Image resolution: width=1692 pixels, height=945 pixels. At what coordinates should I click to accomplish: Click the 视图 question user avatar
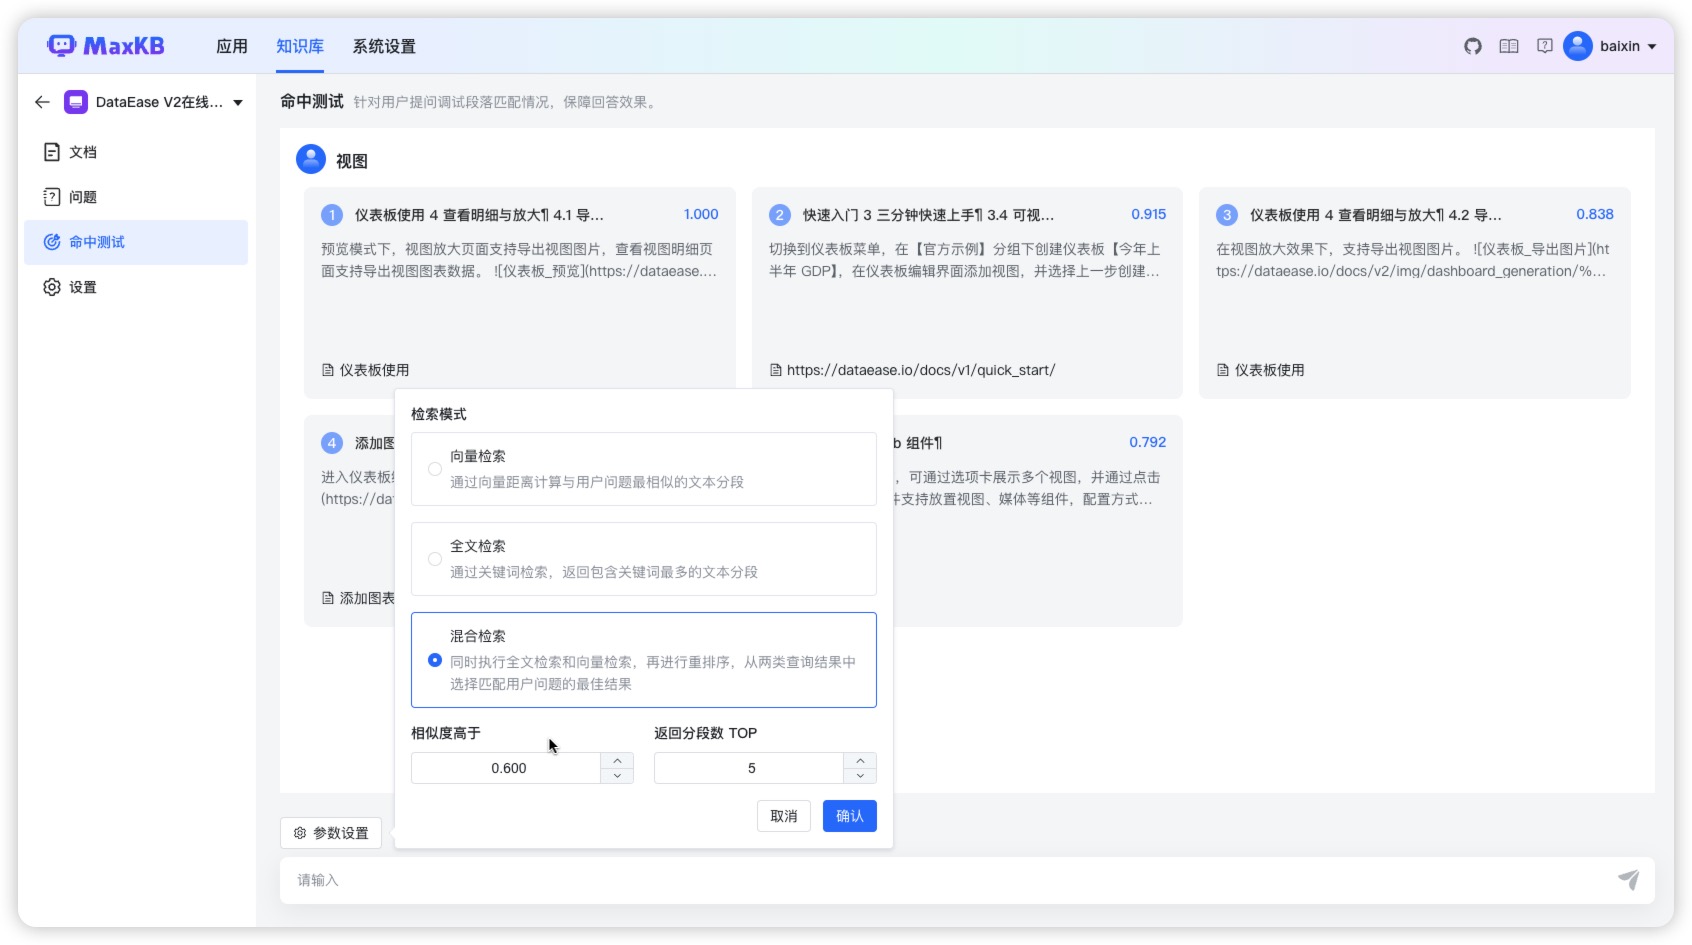pos(311,160)
